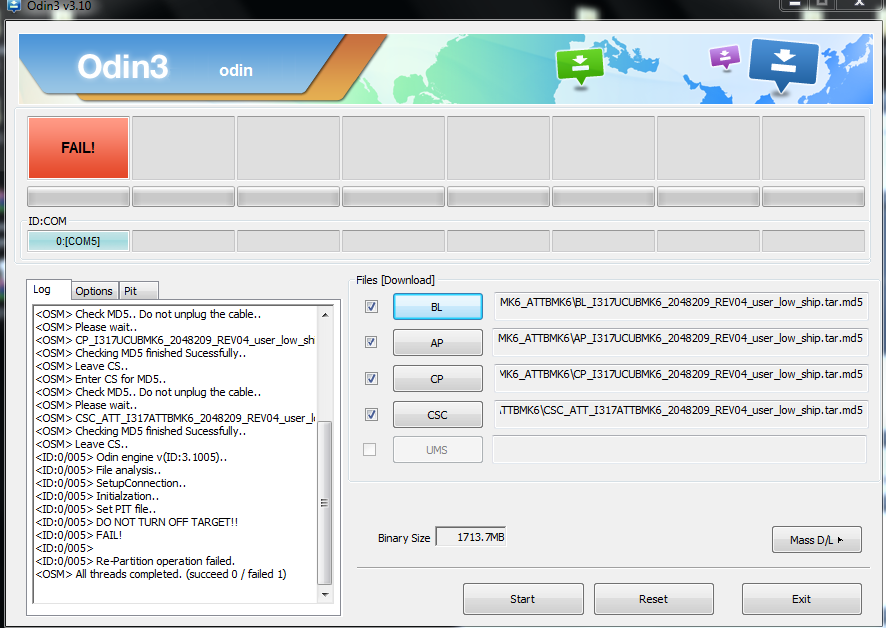Click the 'ID:COM' group label
Viewport: 886px width, 628px height.
[x=47, y=221]
